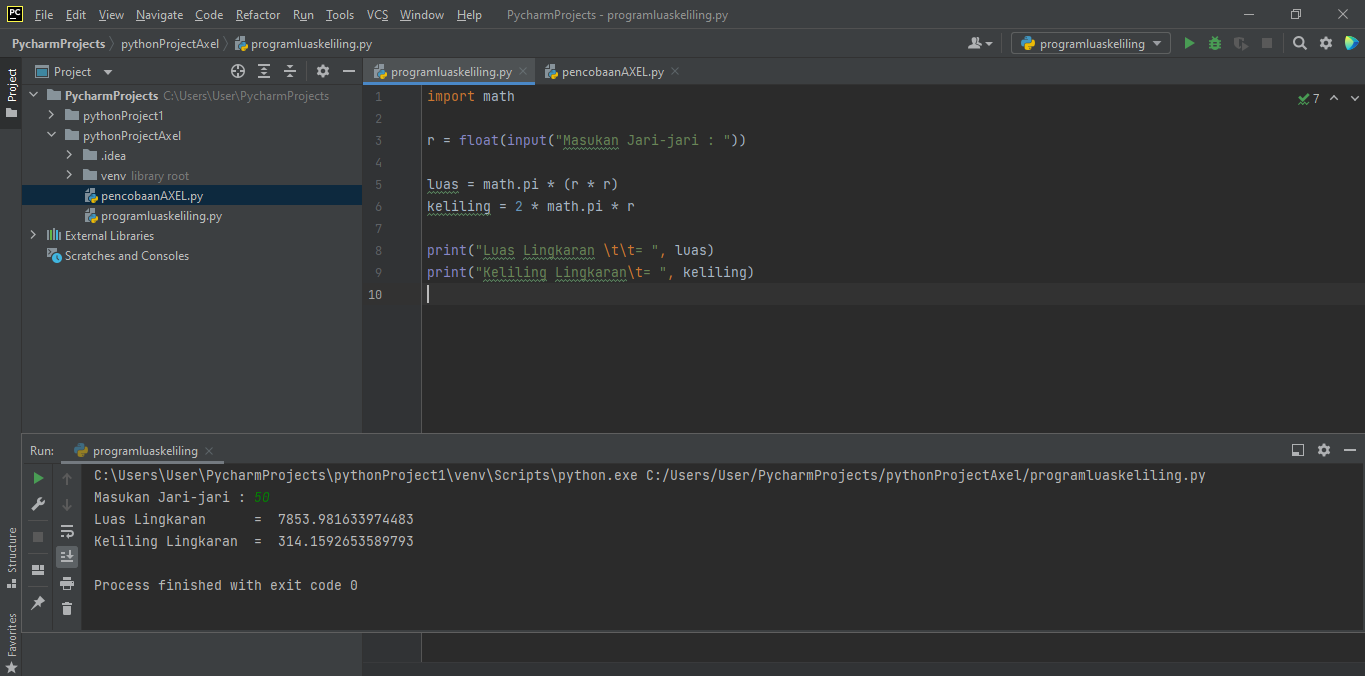Image resolution: width=1365 pixels, height=676 pixels.
Task: Clear the Run console with trash icon
Action: click(x=67, y=608)
